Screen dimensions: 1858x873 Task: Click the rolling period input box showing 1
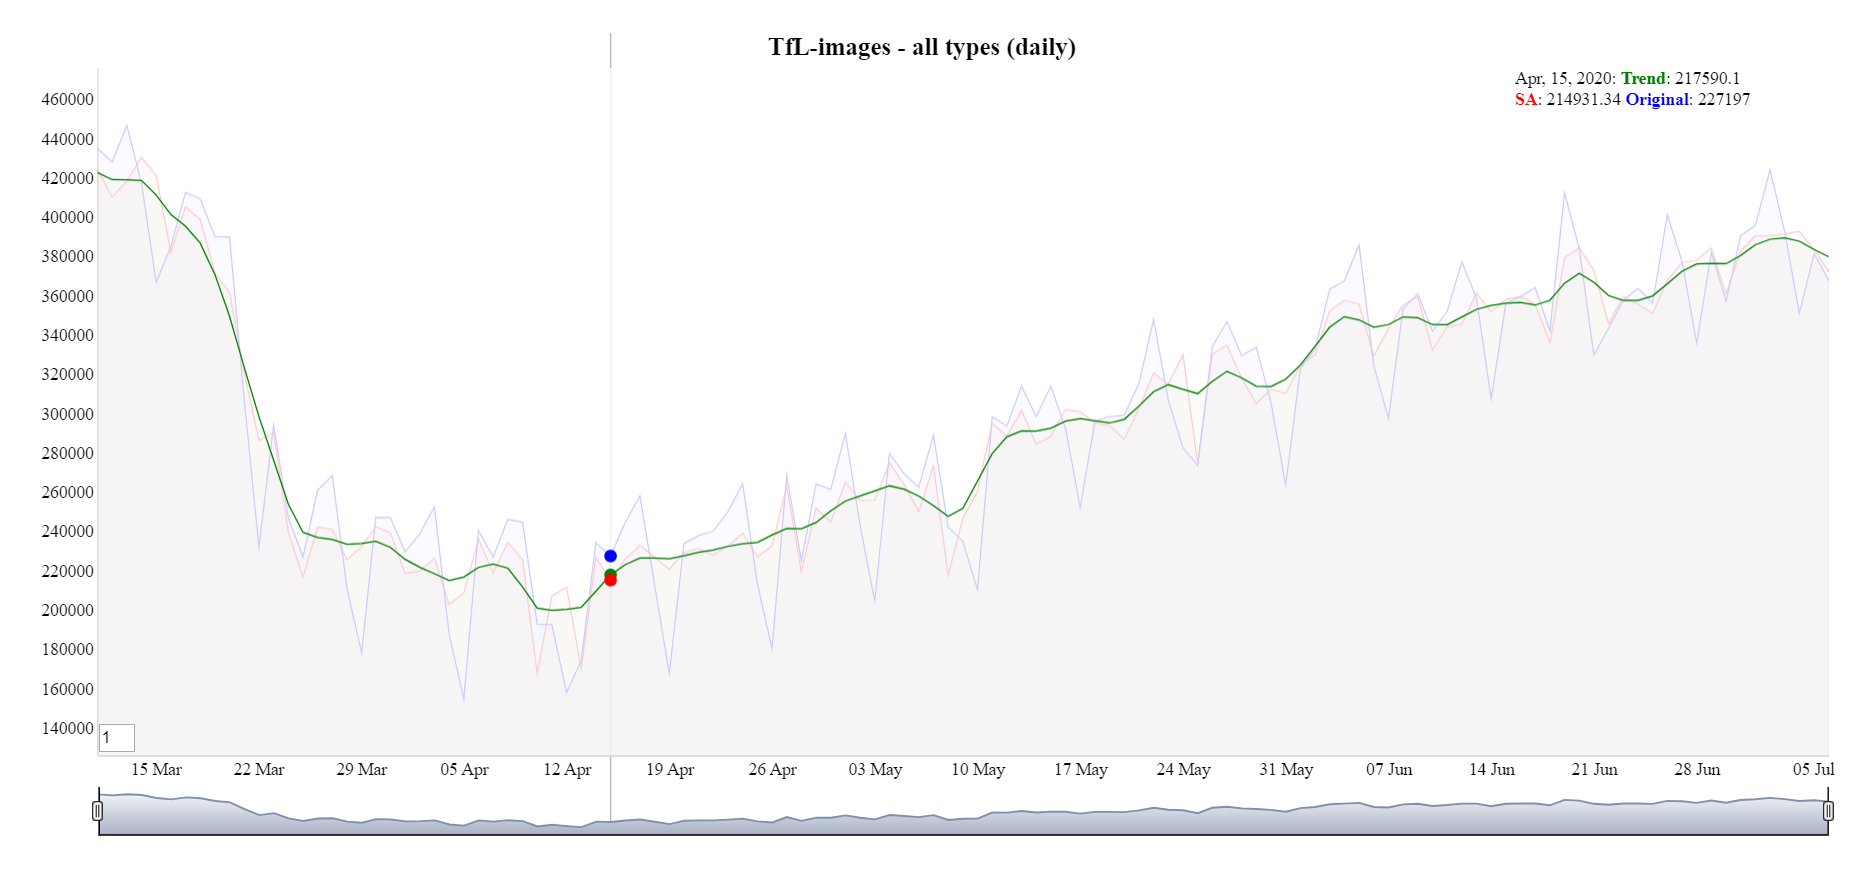(117, 738)
